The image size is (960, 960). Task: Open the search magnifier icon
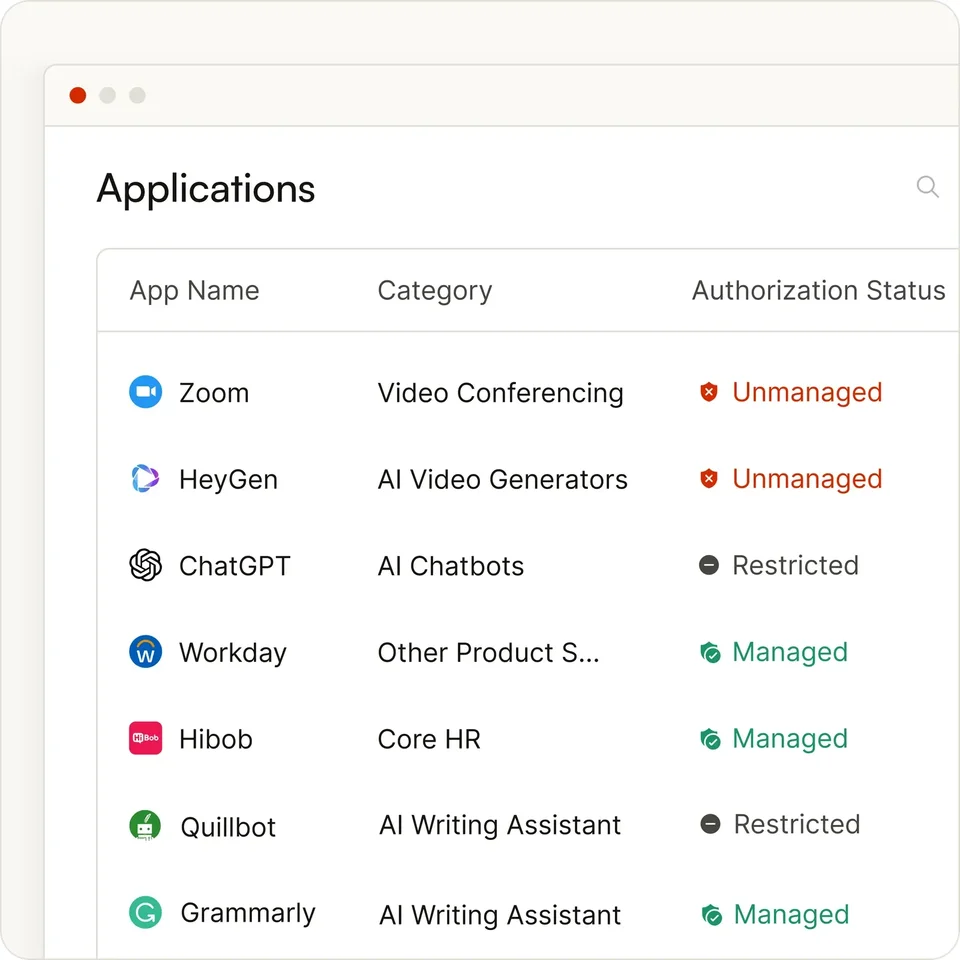928,187
